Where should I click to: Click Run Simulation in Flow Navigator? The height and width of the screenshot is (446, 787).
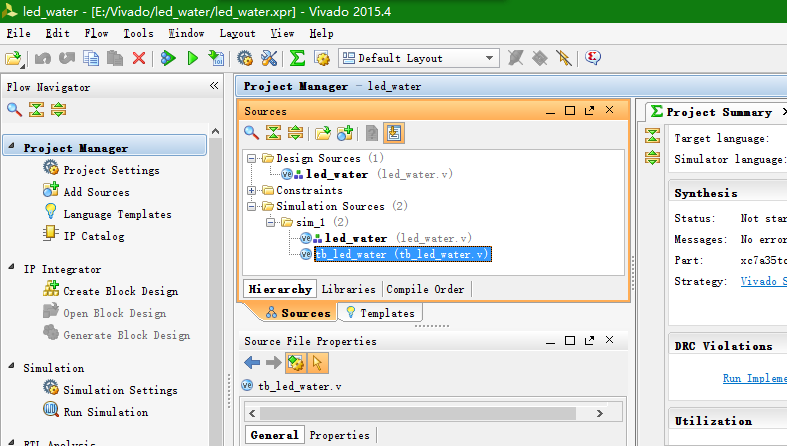pos(105,412)
